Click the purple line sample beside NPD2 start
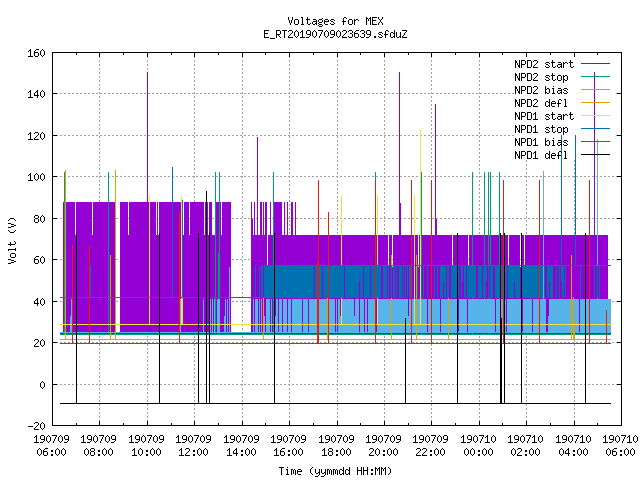The height and width of the screenshot is (480, 640). 596,64
